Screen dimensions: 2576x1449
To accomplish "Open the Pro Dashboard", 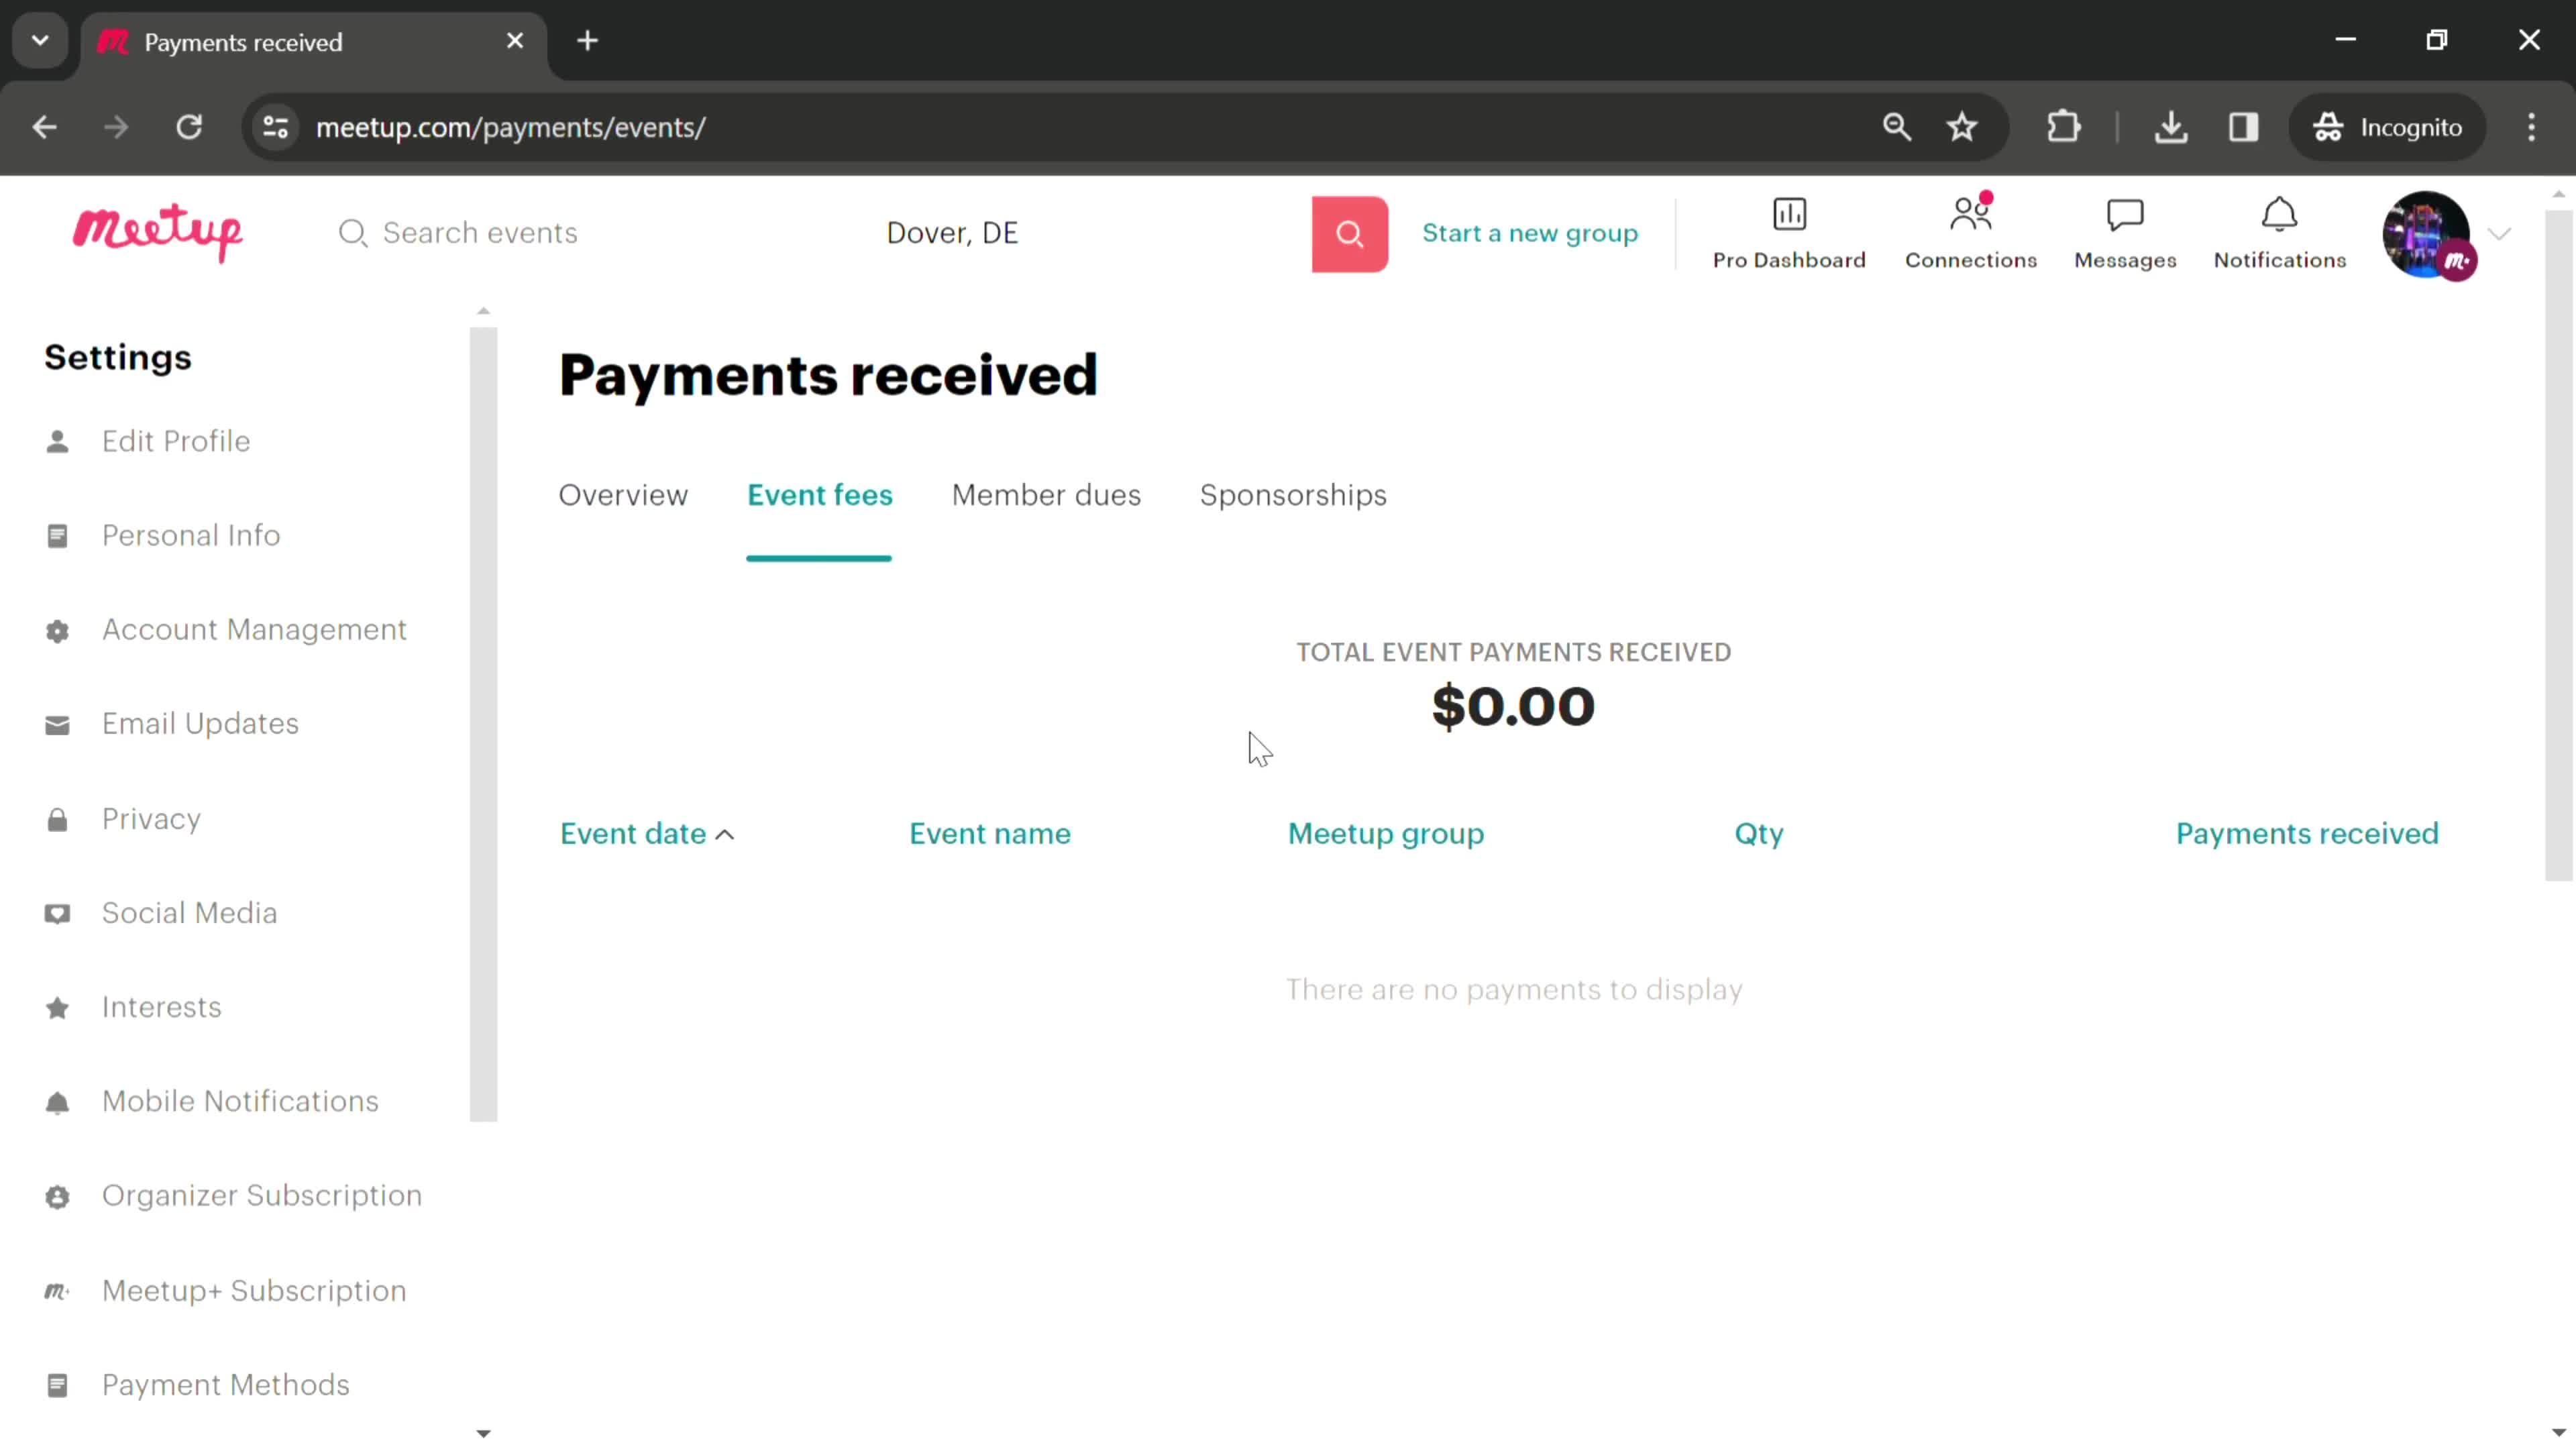I will [1788, 231].
